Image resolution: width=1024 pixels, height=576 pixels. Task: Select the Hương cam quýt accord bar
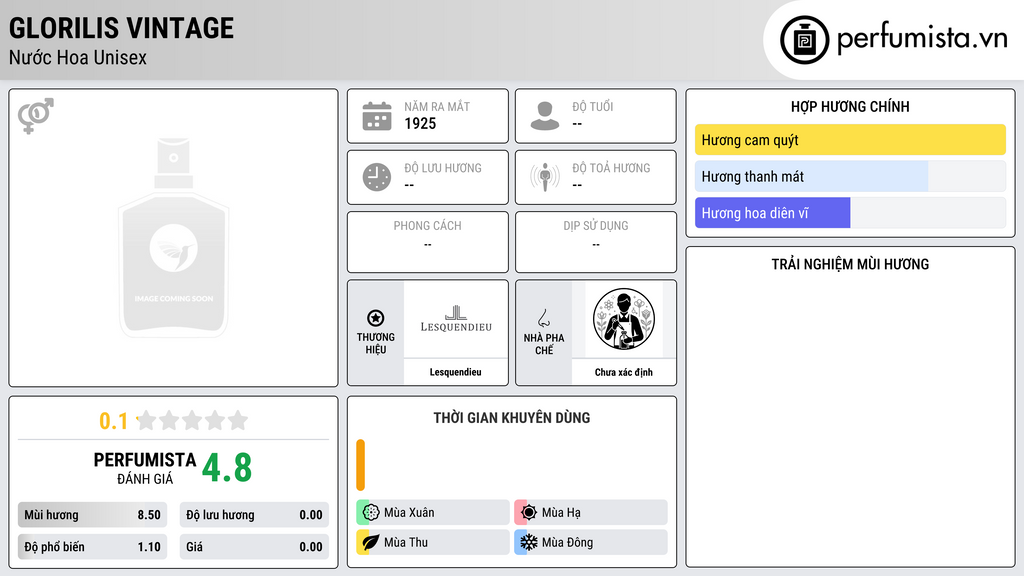click(x=850, y=140)
